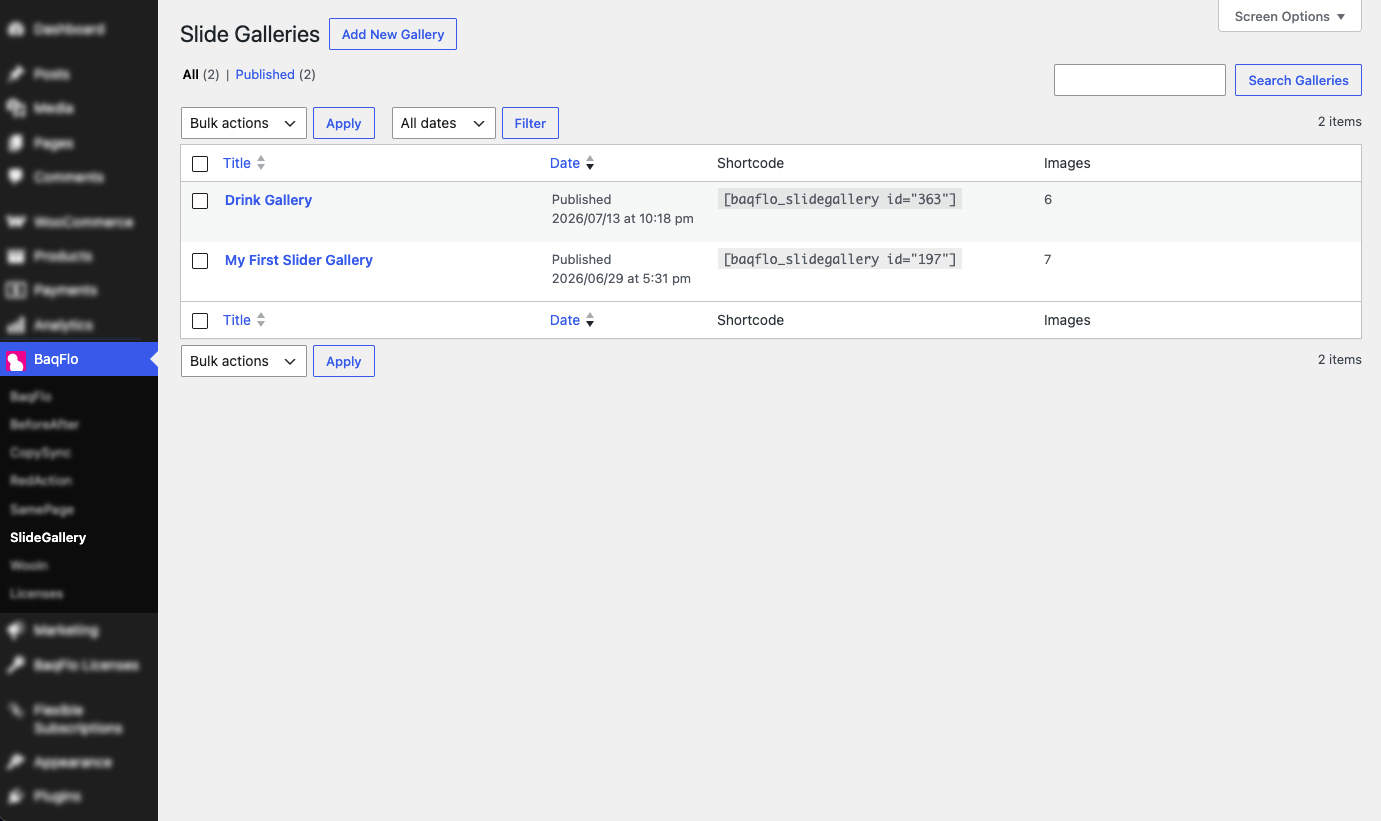Focus the gallery search input field

click(1140, 80)
